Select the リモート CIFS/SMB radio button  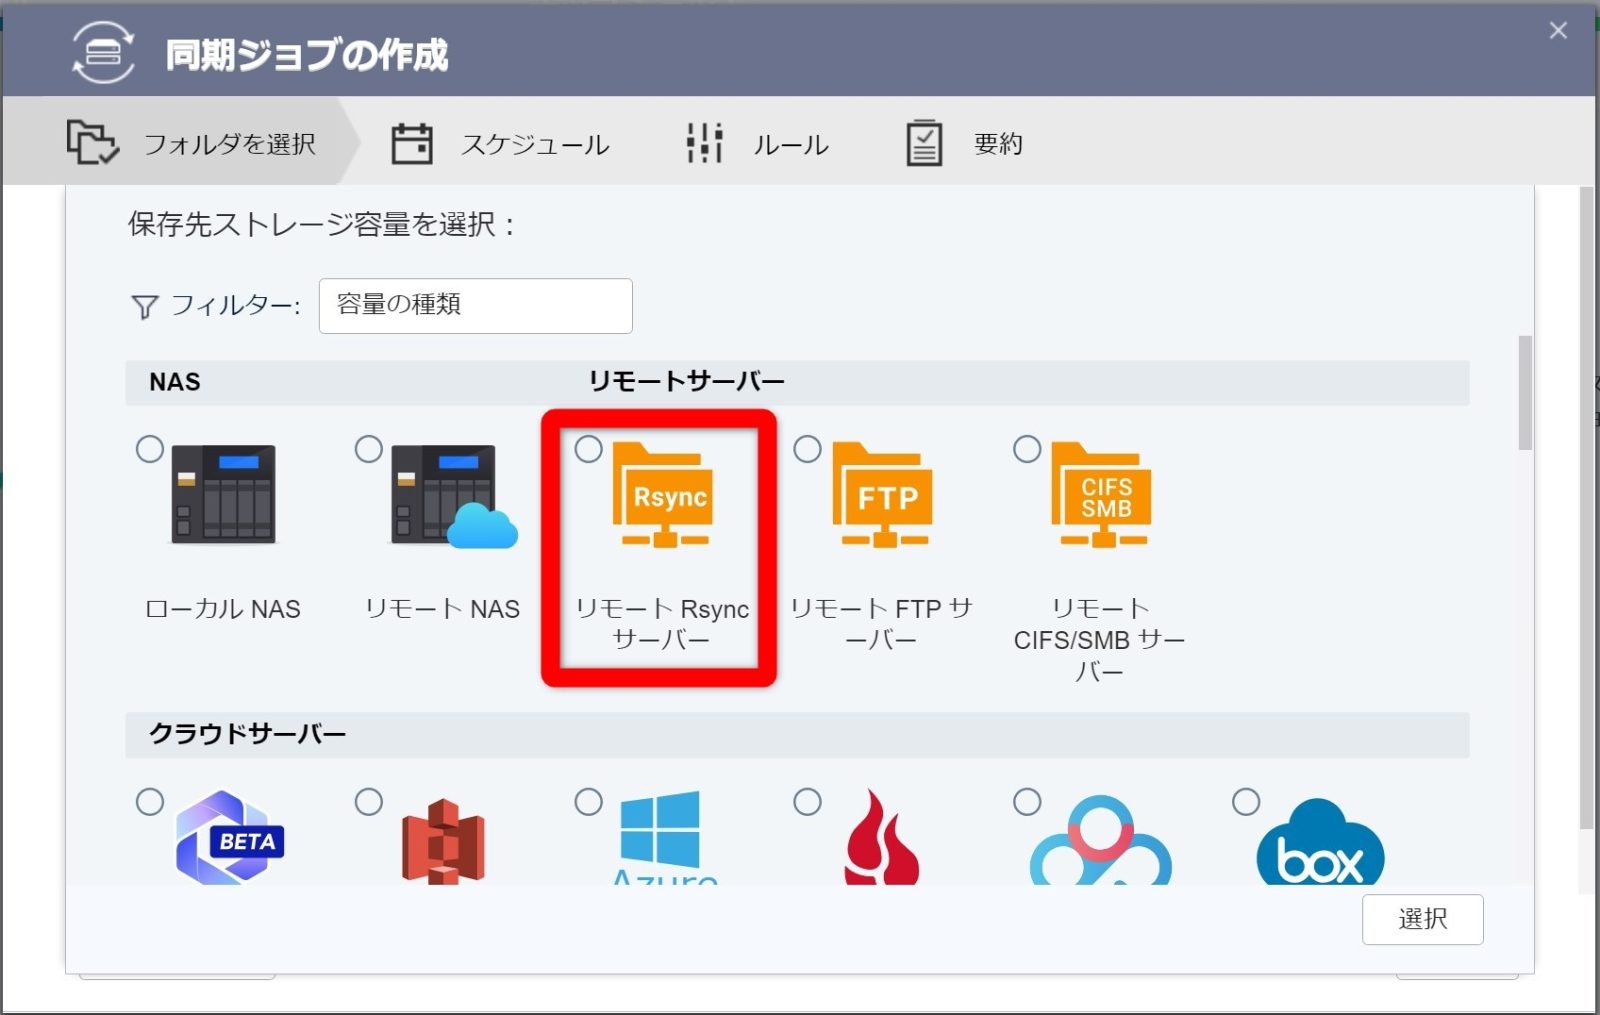coord(1027,449)
